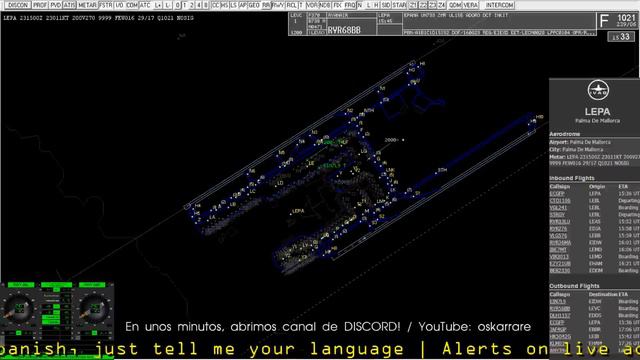
Task: Click the IVAO logo in LEPA panel
Action: point(598,90)
